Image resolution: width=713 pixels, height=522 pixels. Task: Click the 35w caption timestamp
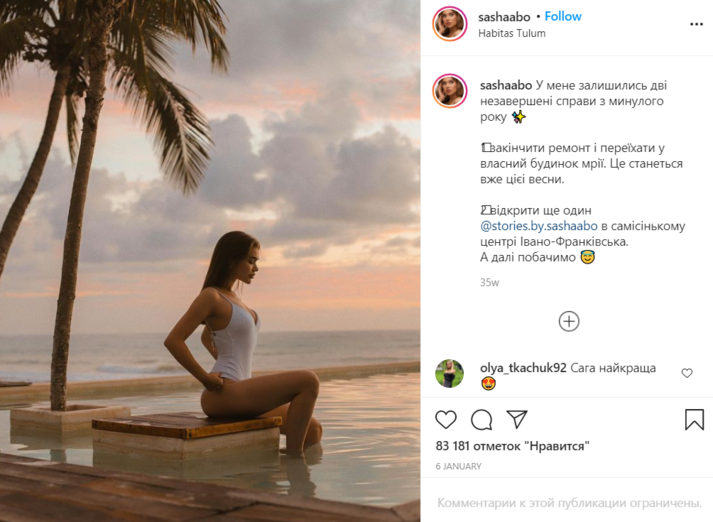click(x=489, y=283)
